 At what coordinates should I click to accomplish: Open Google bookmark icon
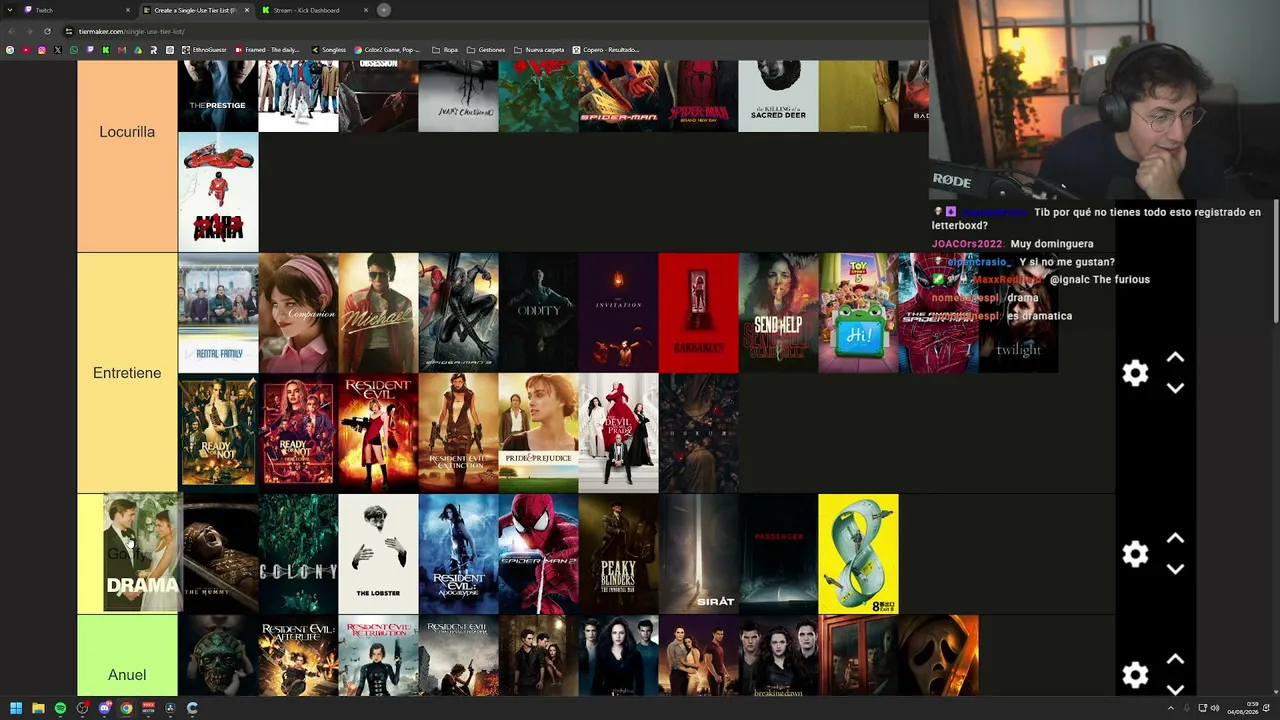click(x=10, y=50)
